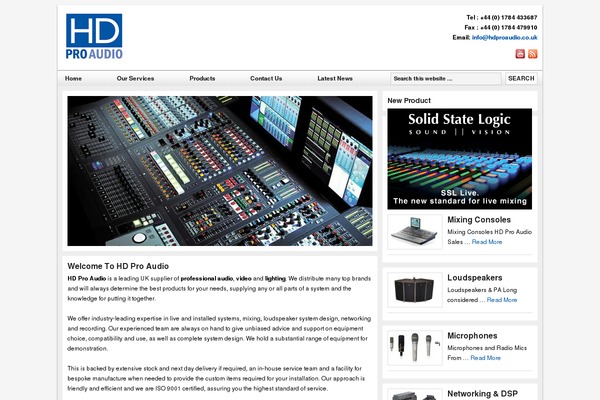Click the New Product heading
Viewport: 600px width, 400px height.
409,100
